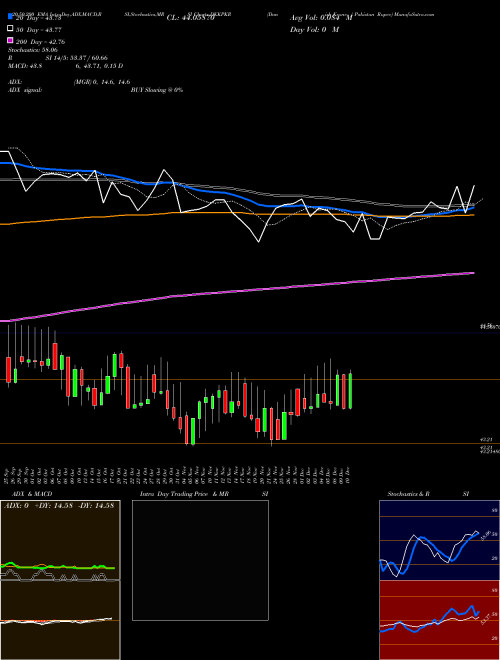Screen dimensions: 500x660
Task: Click the white 50 Day legend swatch
Action: (x=10, y=29)
